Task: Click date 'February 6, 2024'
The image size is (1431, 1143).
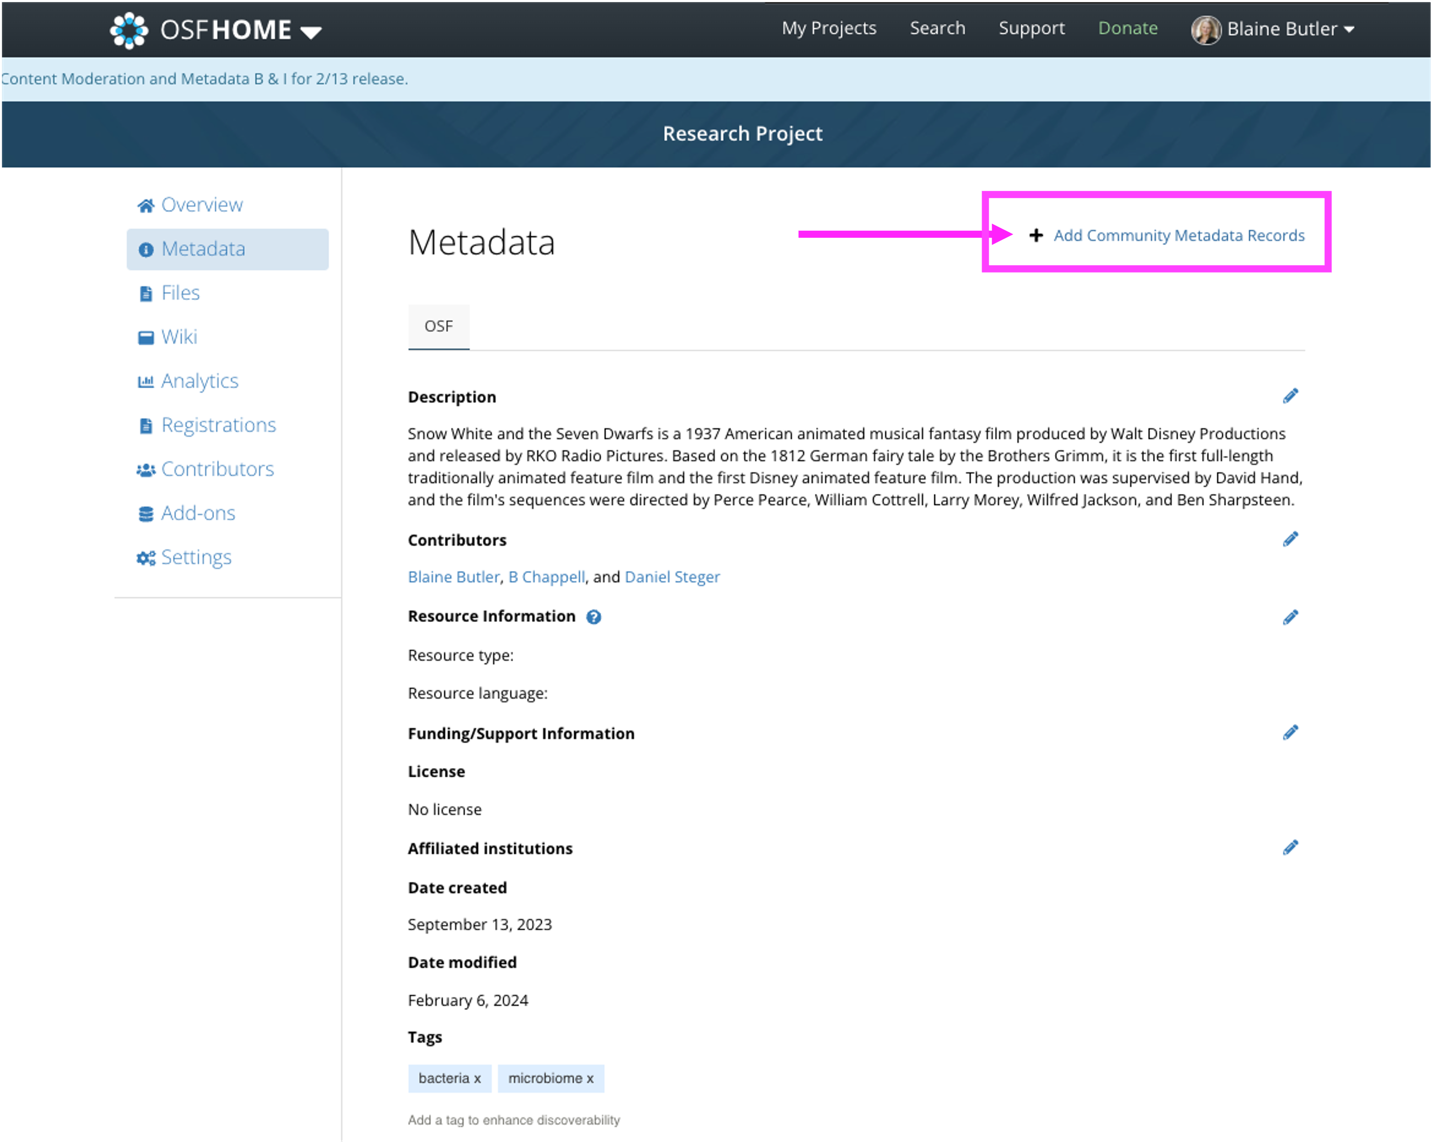Action: pos(467,1000)
